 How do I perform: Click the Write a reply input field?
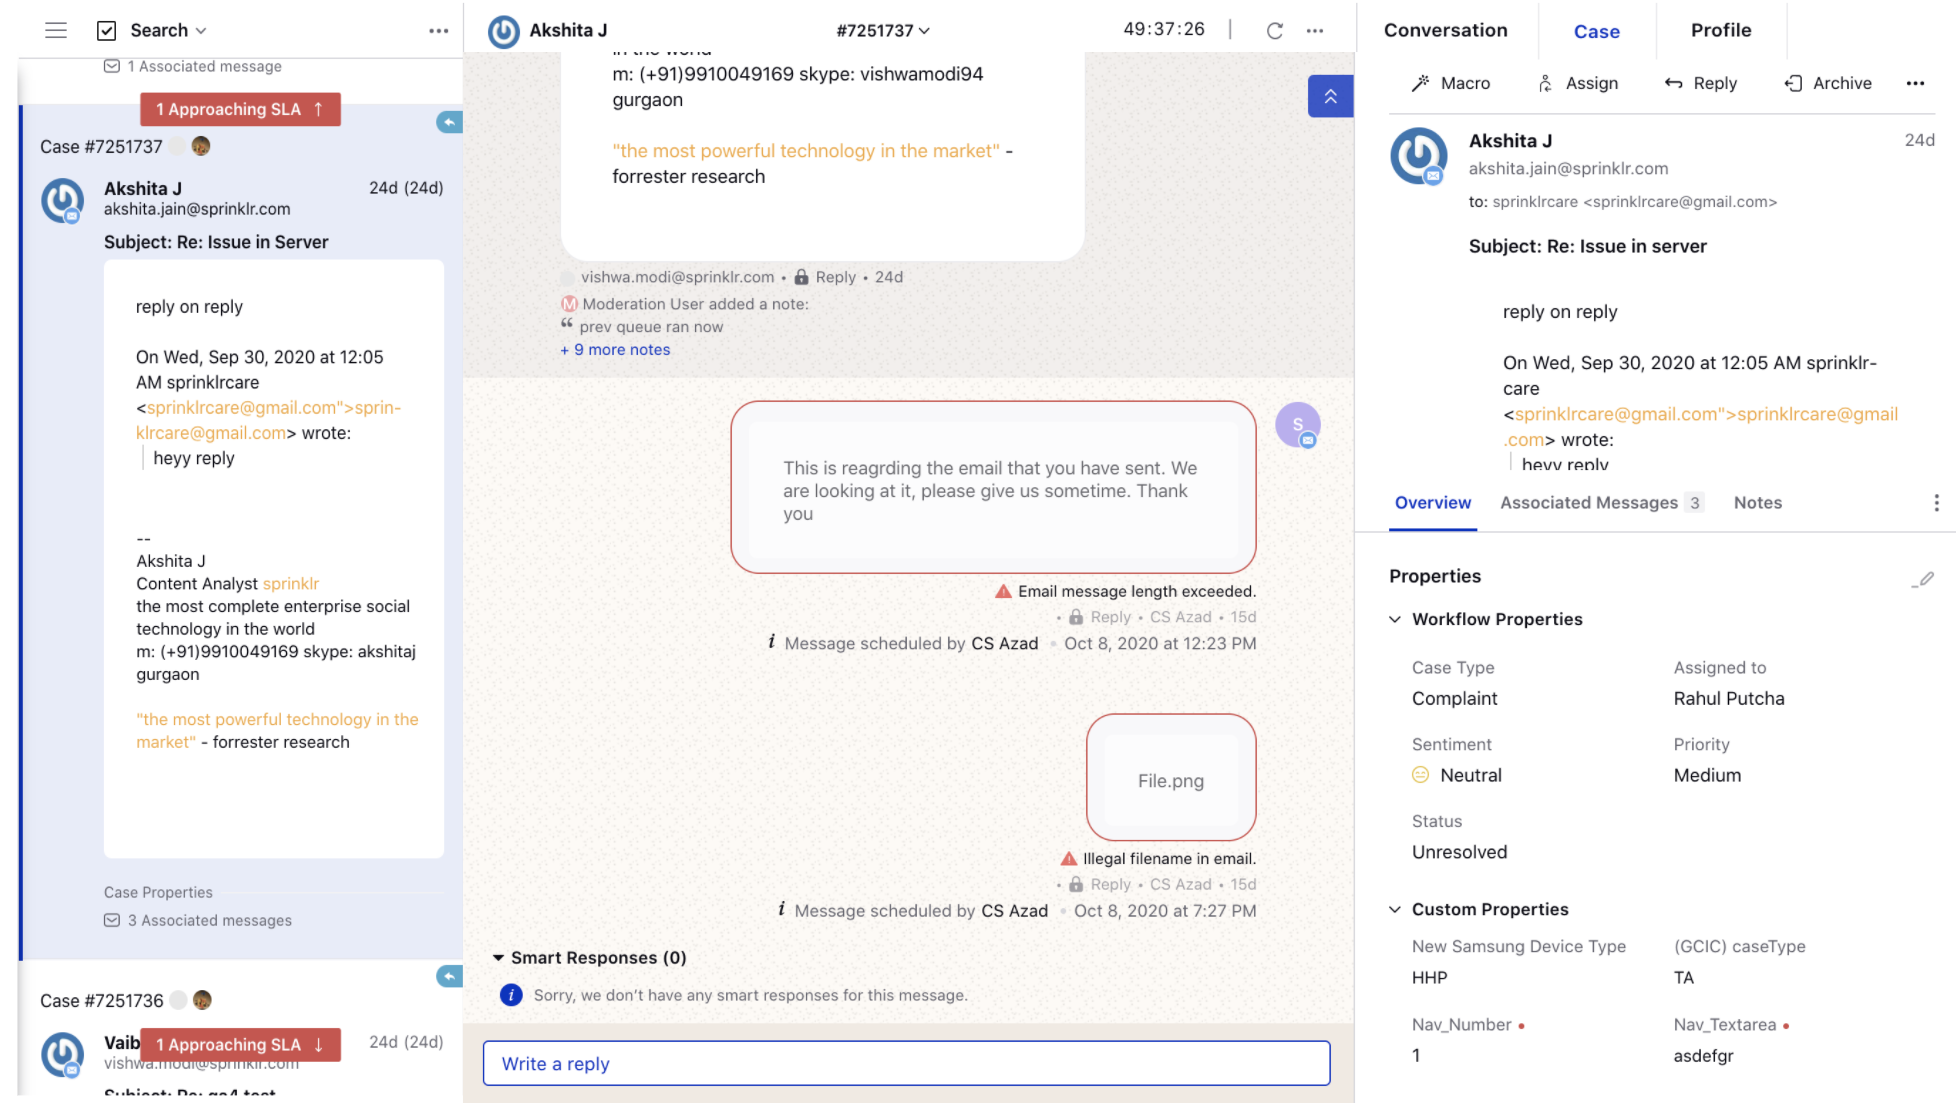pyautogui.click(x=908, y=1063)
